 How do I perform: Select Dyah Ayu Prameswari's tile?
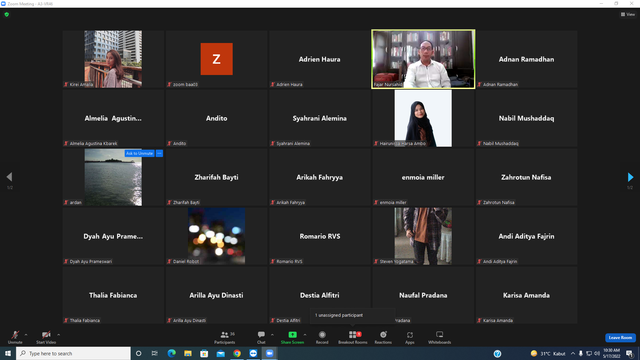[x=113, y=236]
